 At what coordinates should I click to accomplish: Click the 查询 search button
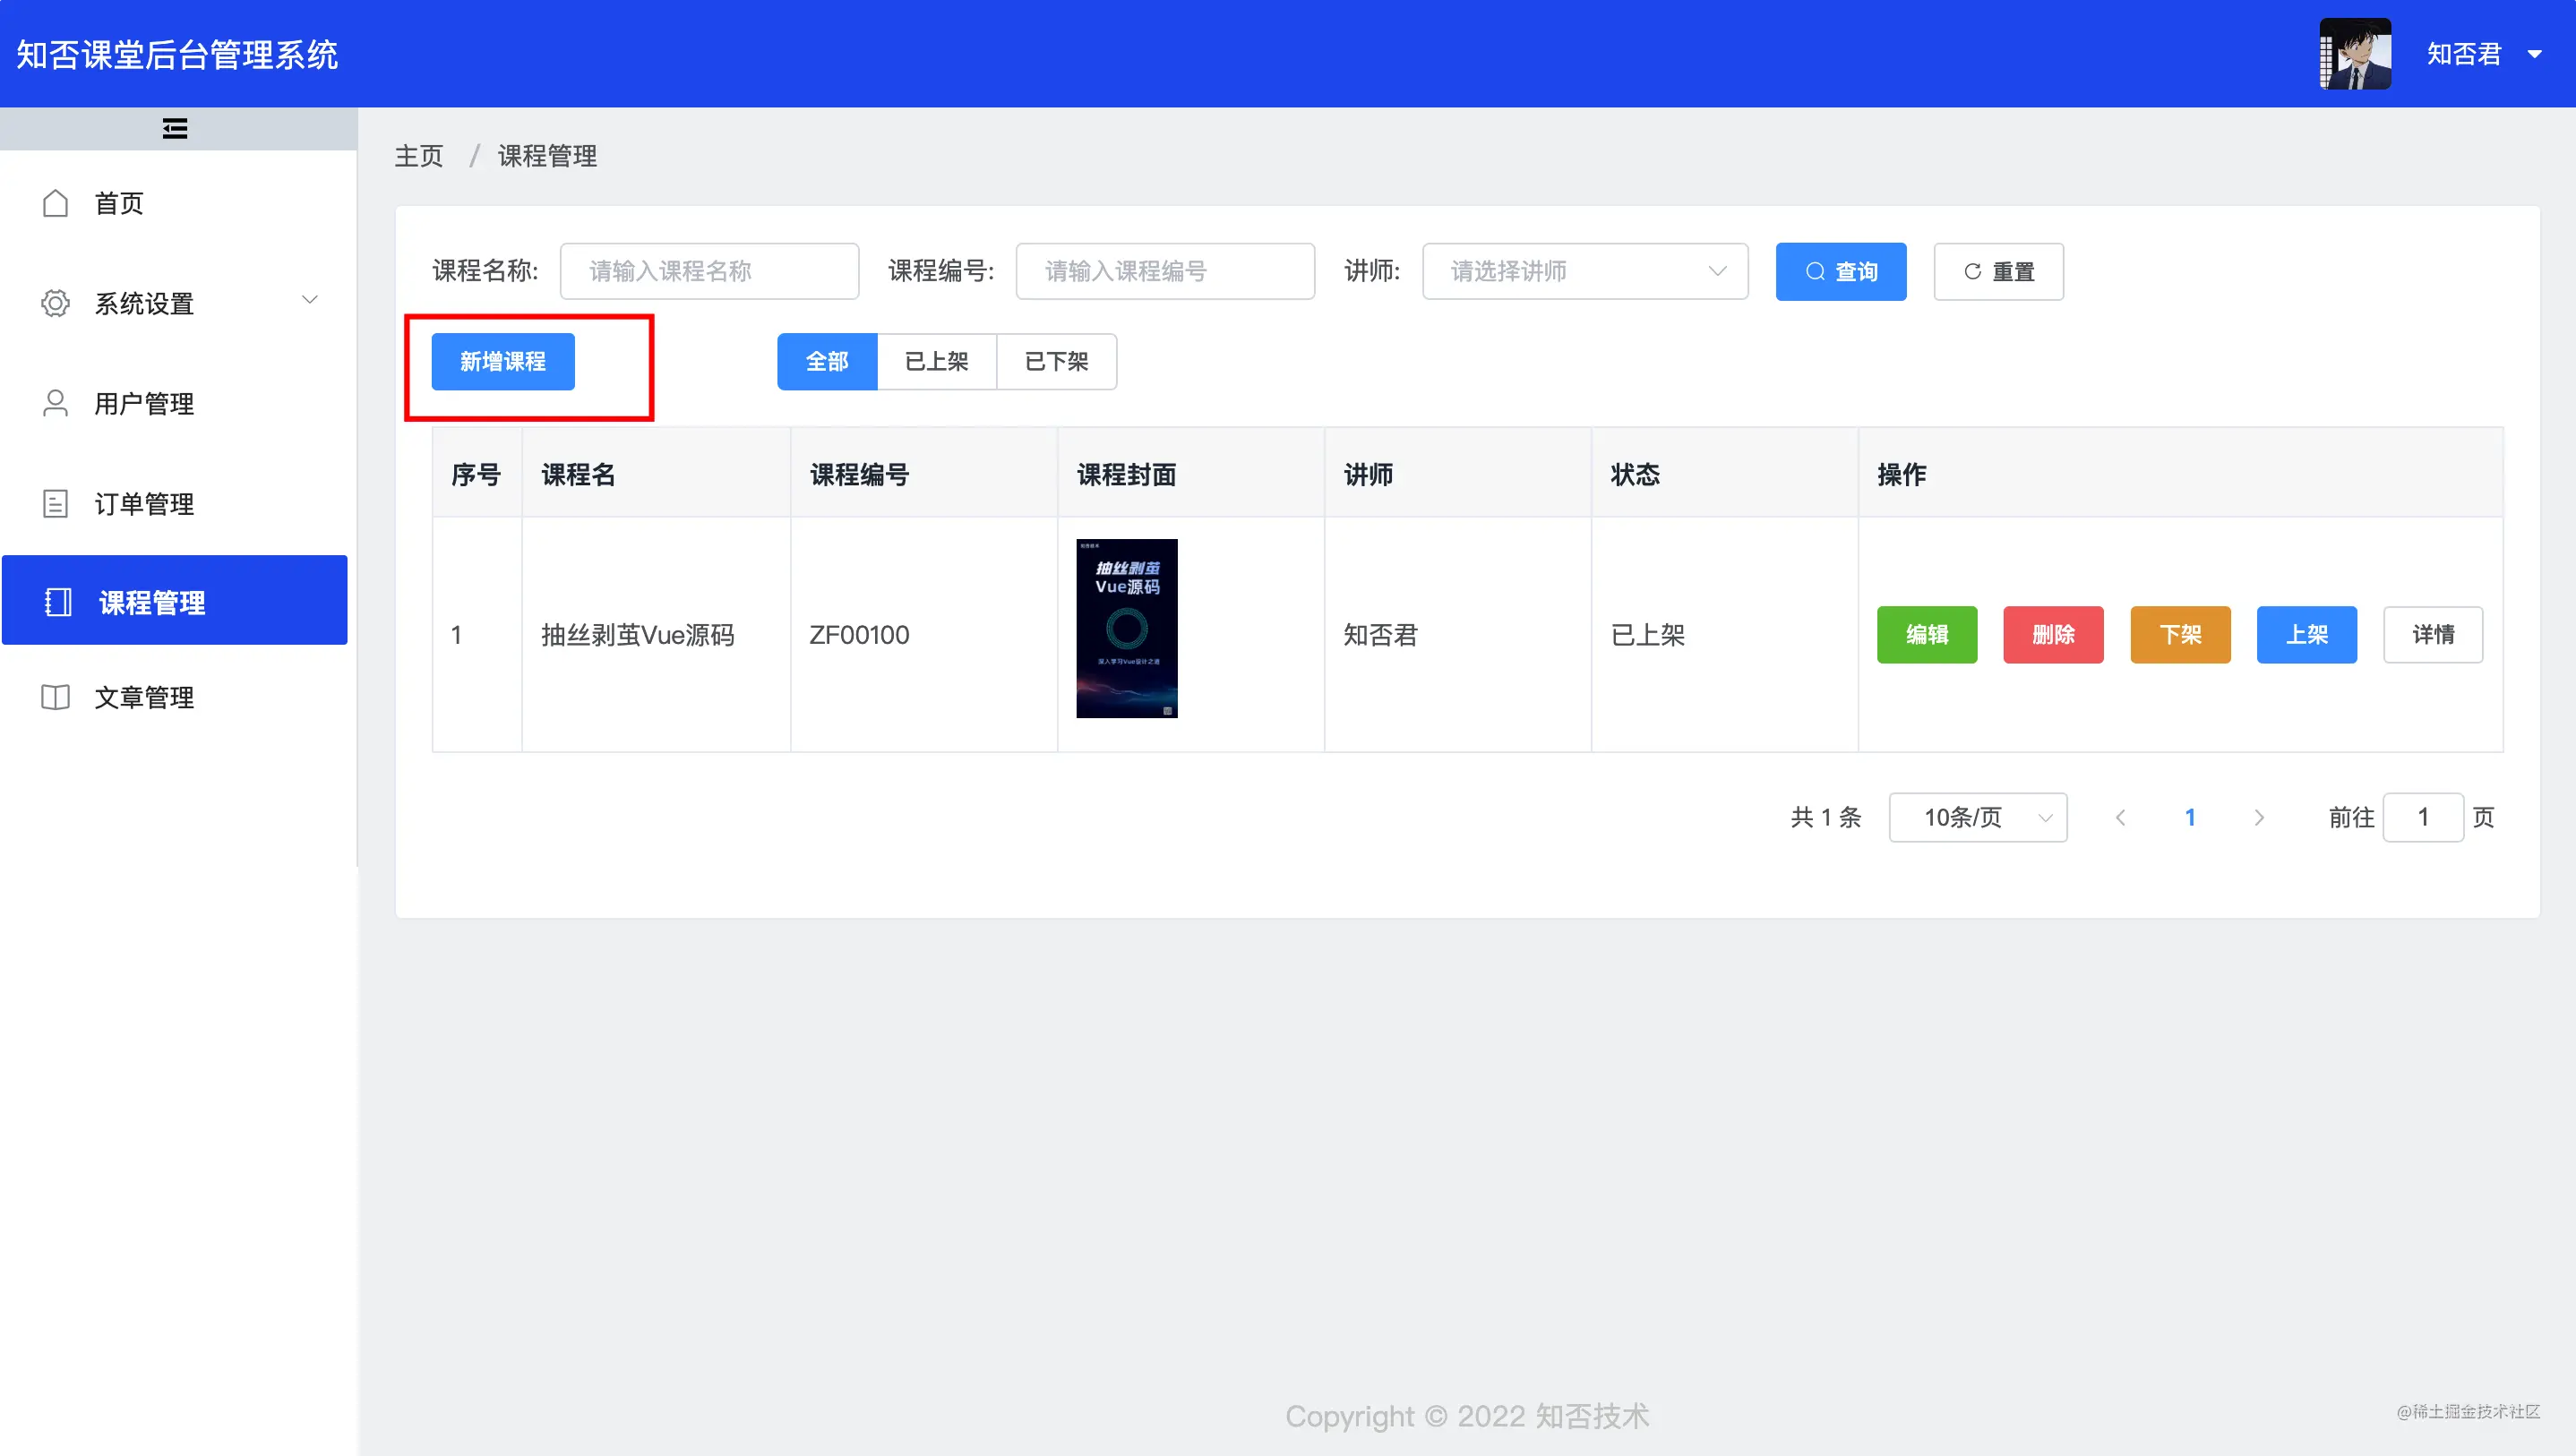1840,271
